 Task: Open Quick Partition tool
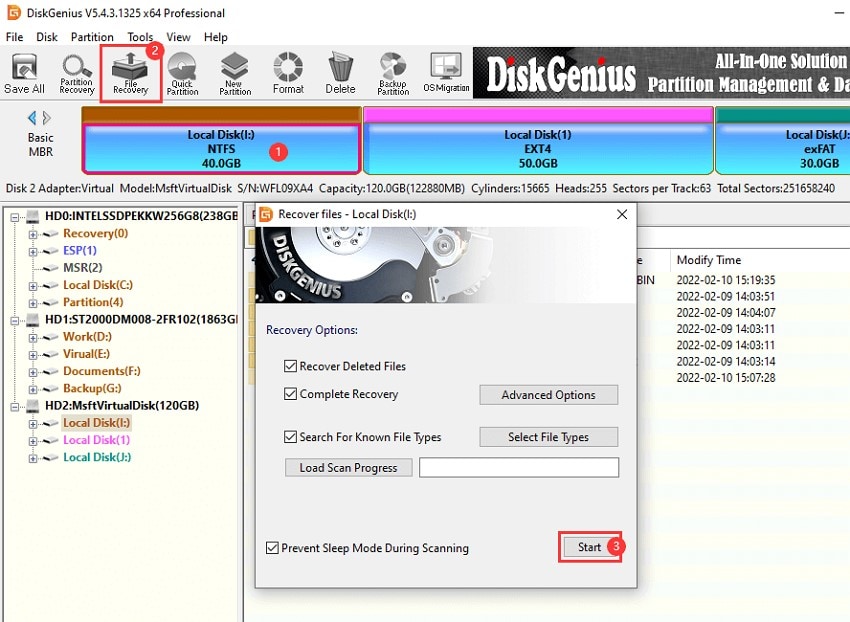(x=182, y=74)
